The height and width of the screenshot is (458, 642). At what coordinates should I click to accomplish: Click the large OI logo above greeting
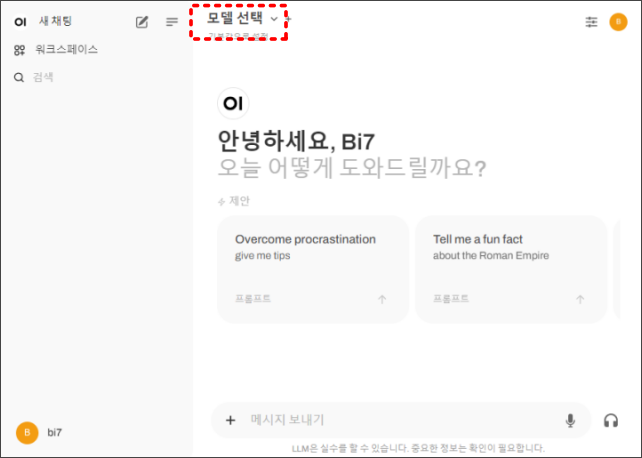click(233, 104)
